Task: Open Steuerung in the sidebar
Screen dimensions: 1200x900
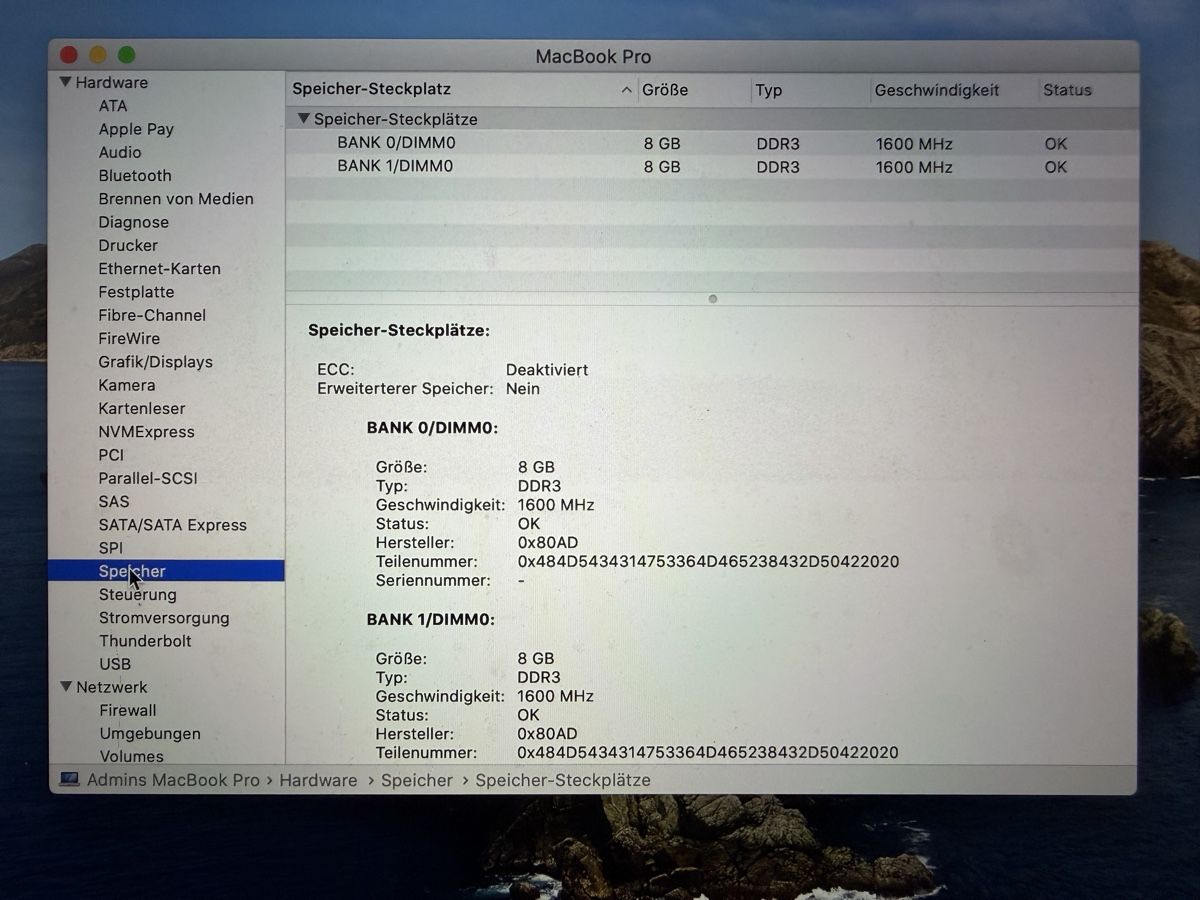Action: pyautogui.click(x=137, y=594)
